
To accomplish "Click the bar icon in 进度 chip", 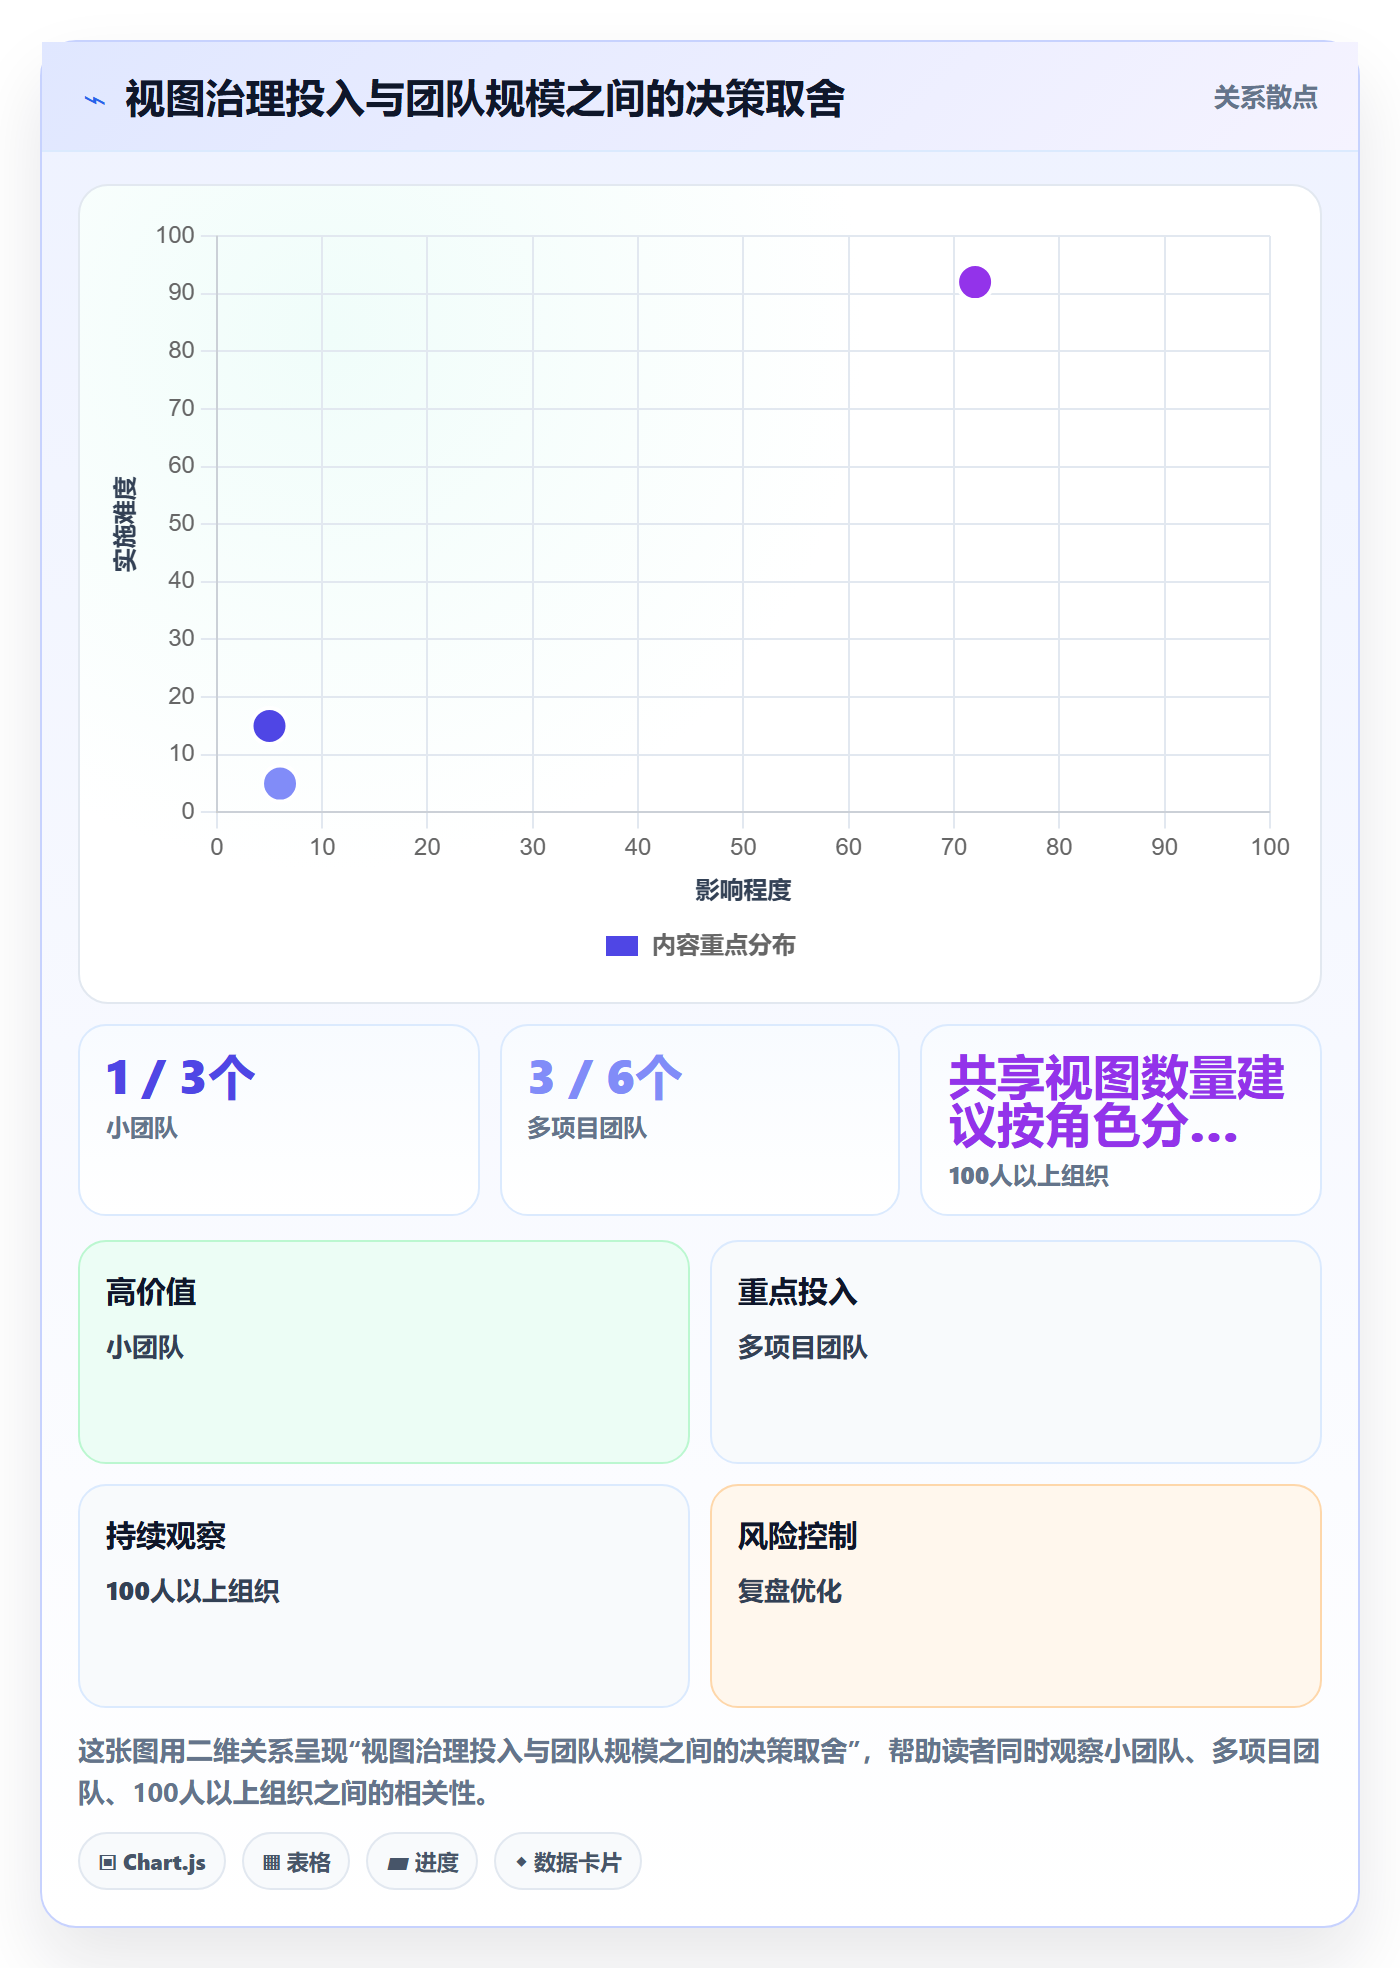I will pos(397,1863).
